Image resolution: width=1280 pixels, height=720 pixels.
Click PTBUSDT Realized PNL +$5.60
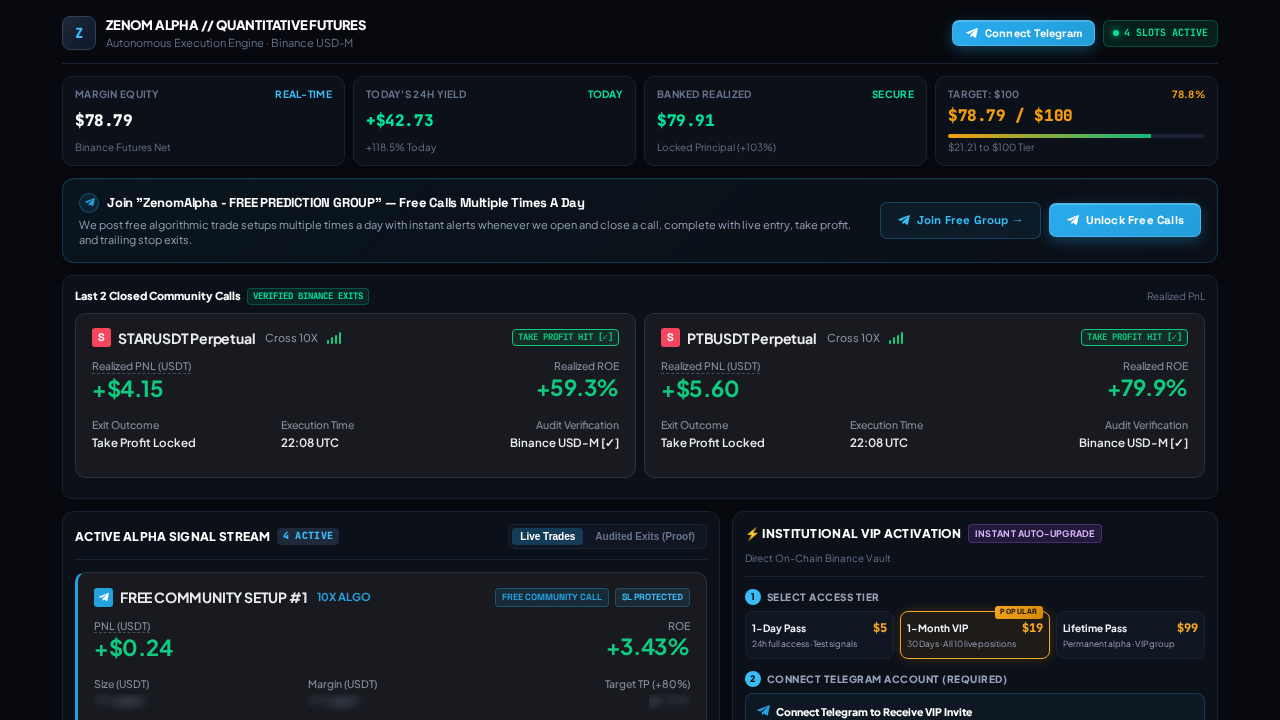coord(700,389)
